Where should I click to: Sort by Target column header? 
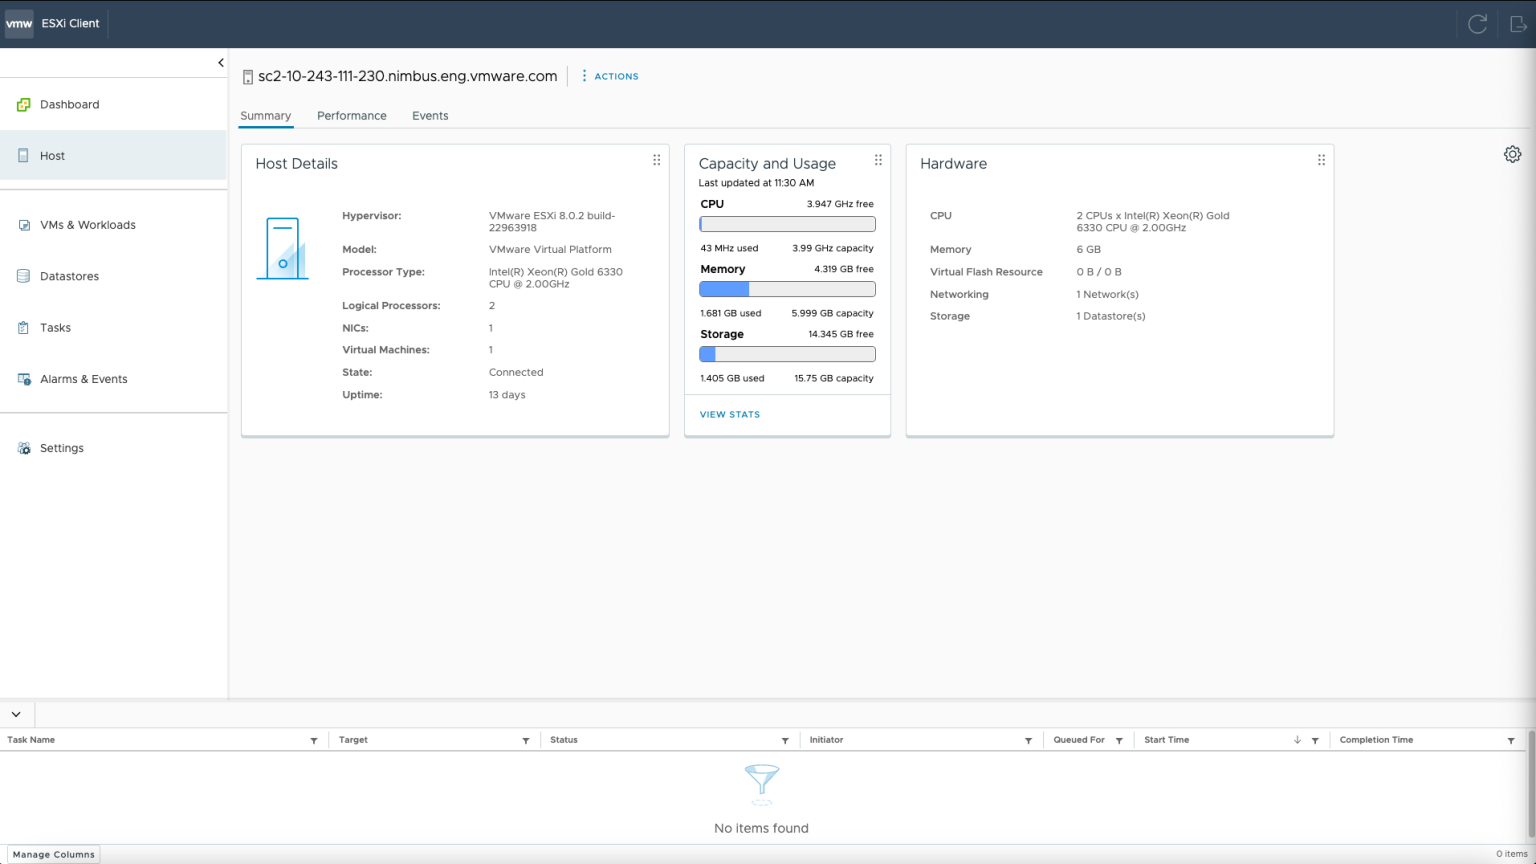click(x=353, y=740)
